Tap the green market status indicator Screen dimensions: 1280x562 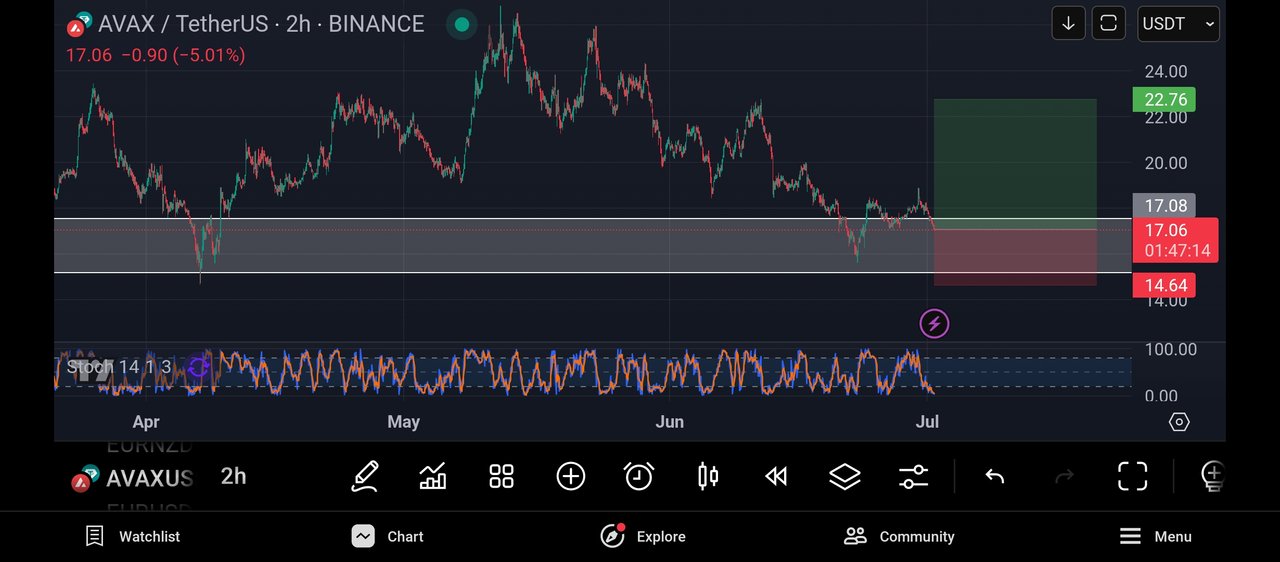point(461,24)
